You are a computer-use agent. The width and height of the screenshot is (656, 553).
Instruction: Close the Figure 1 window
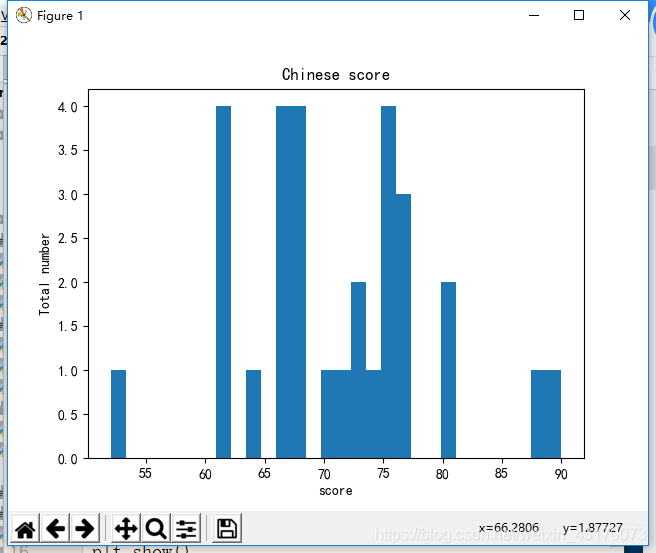coord(625,15)
